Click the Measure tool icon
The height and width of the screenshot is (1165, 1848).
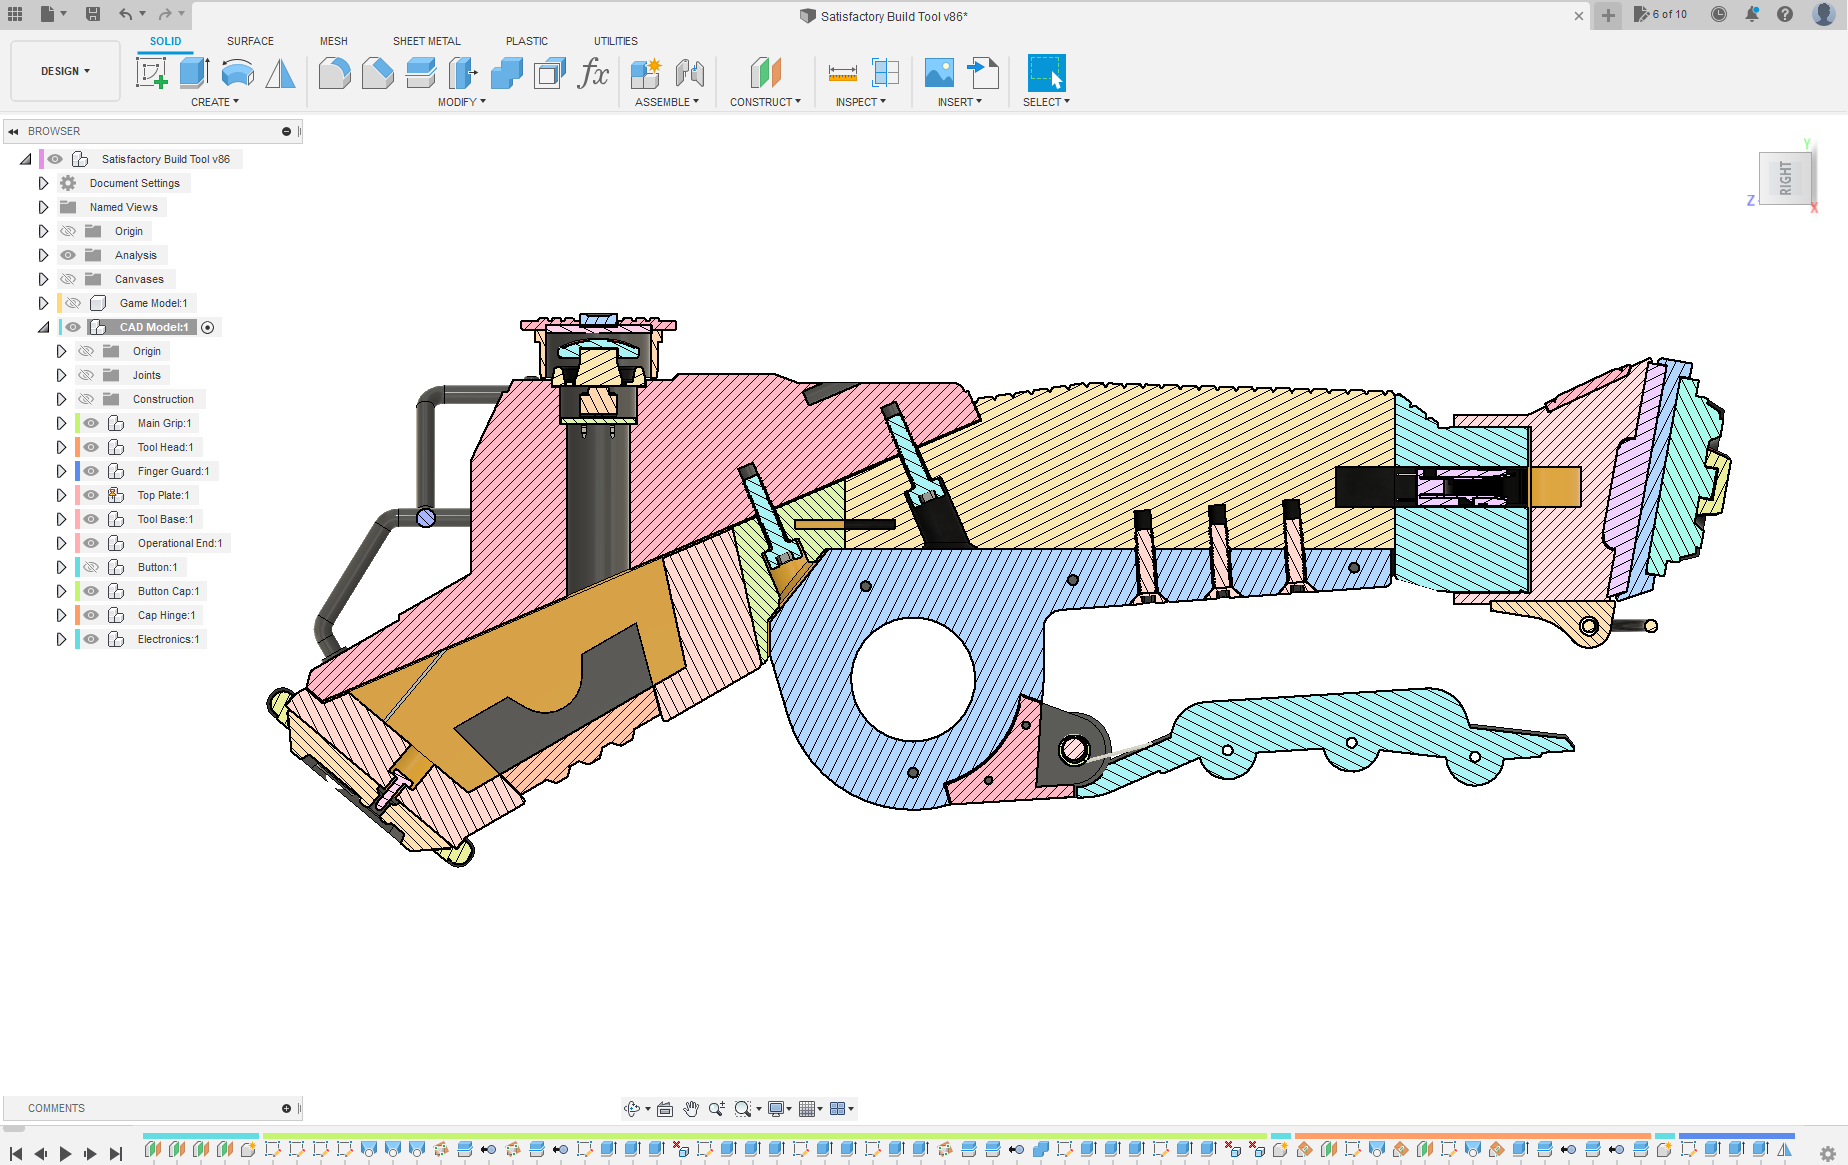coord(842,73)
